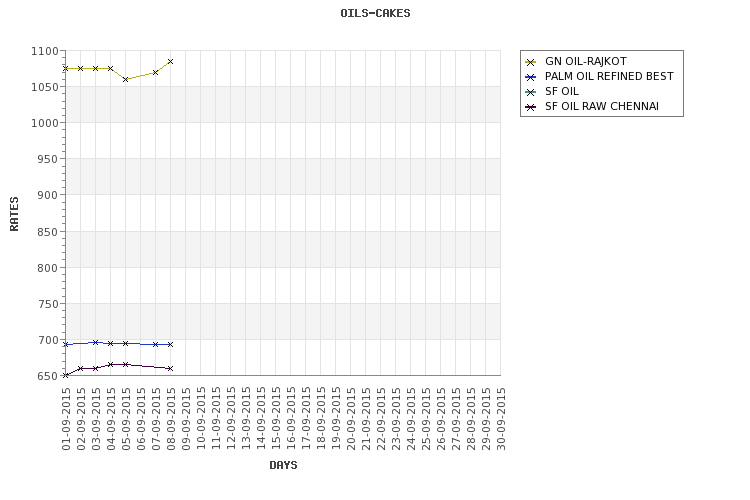Click the GN OIL-RAJKOT data point on 03-09-2015

pyautogui.click(x=95, y=68)
